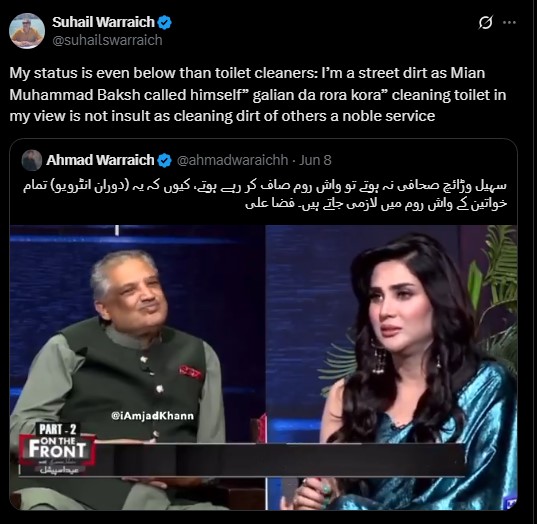Click the Grok slashed-circle icon
This screenshot has width=537, height=524.
485,23
